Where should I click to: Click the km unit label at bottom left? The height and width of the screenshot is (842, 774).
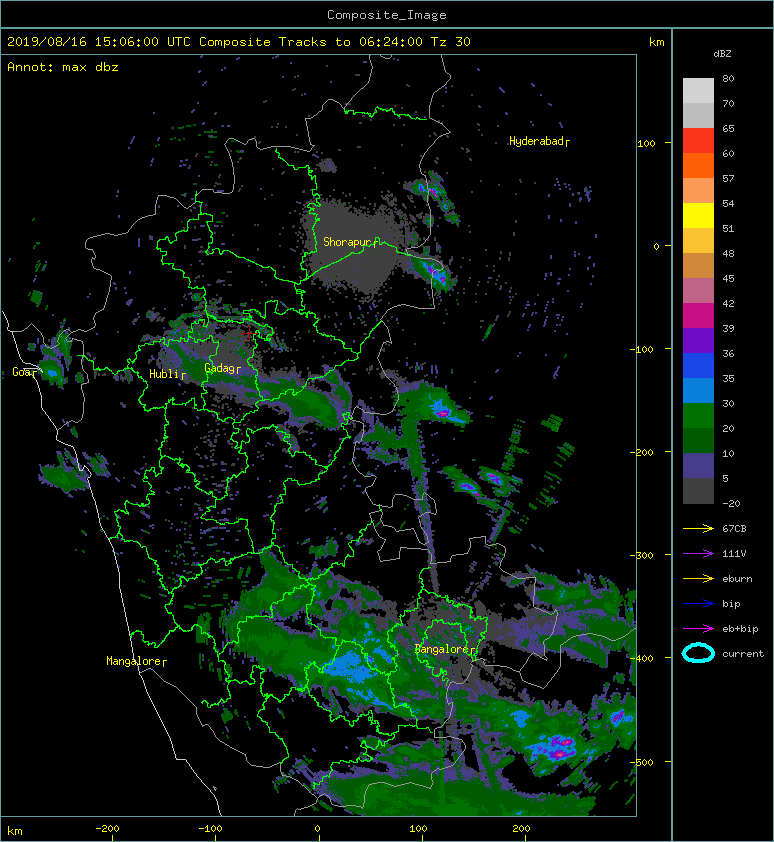(x=15, y=831)
